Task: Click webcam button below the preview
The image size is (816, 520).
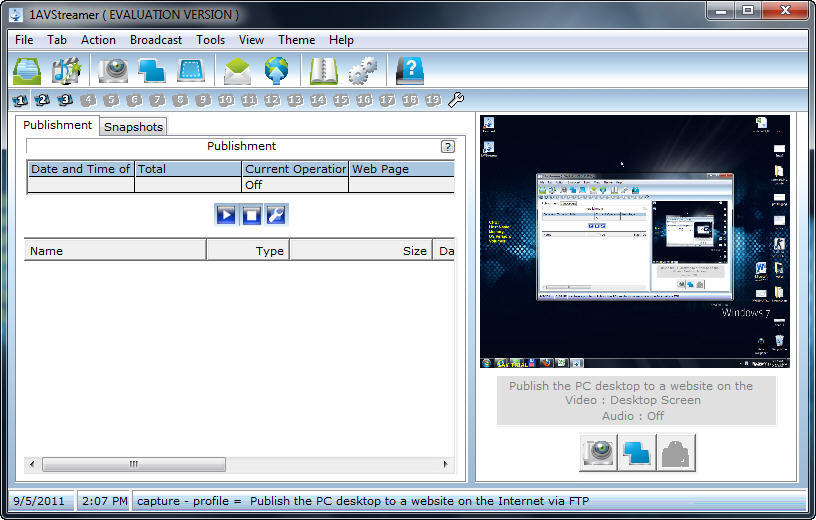Action: click(x=598, y=452)
